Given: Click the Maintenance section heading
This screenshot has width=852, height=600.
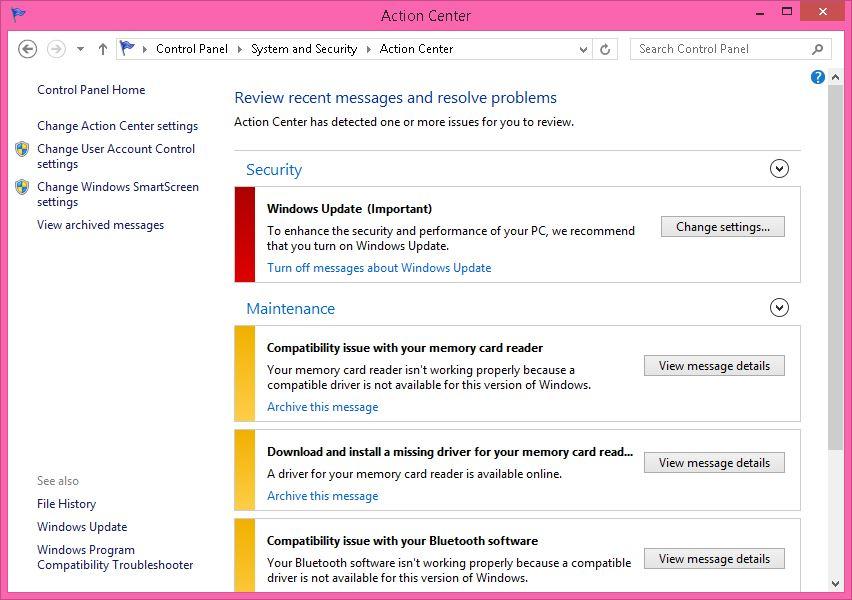Looking at the screenshot, I should (291, 308).
